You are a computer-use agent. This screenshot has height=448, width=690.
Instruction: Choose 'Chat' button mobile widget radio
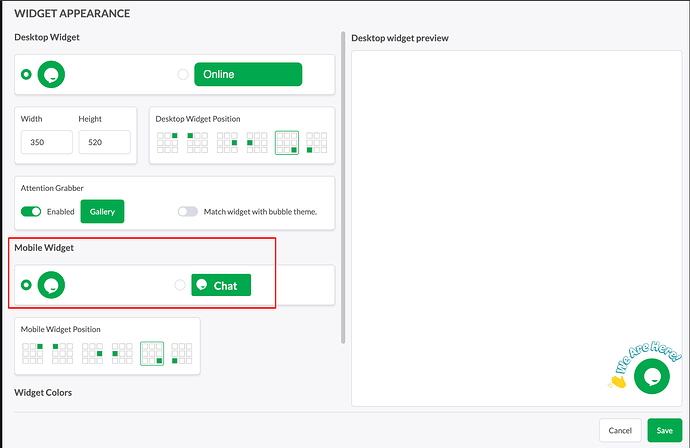pos(180,285)
